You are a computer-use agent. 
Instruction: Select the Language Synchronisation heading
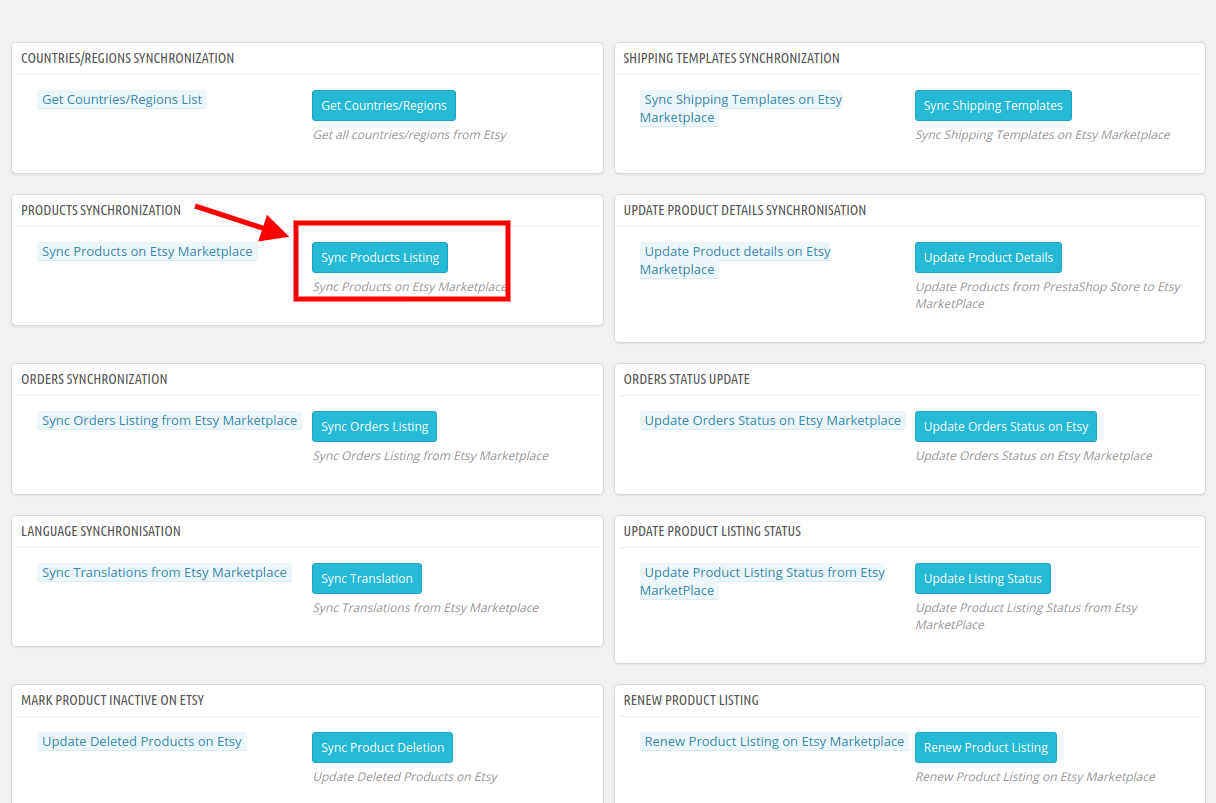click(x=101, y=532)
